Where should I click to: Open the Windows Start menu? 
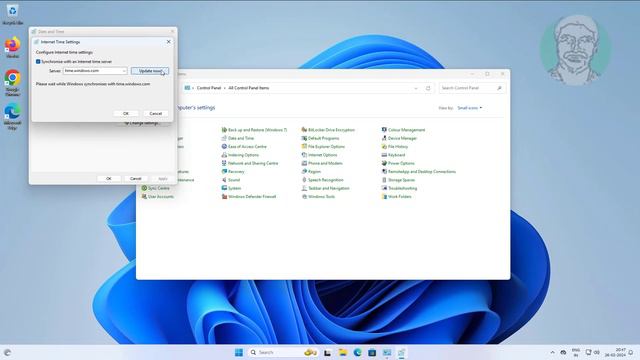click(239, 352)
